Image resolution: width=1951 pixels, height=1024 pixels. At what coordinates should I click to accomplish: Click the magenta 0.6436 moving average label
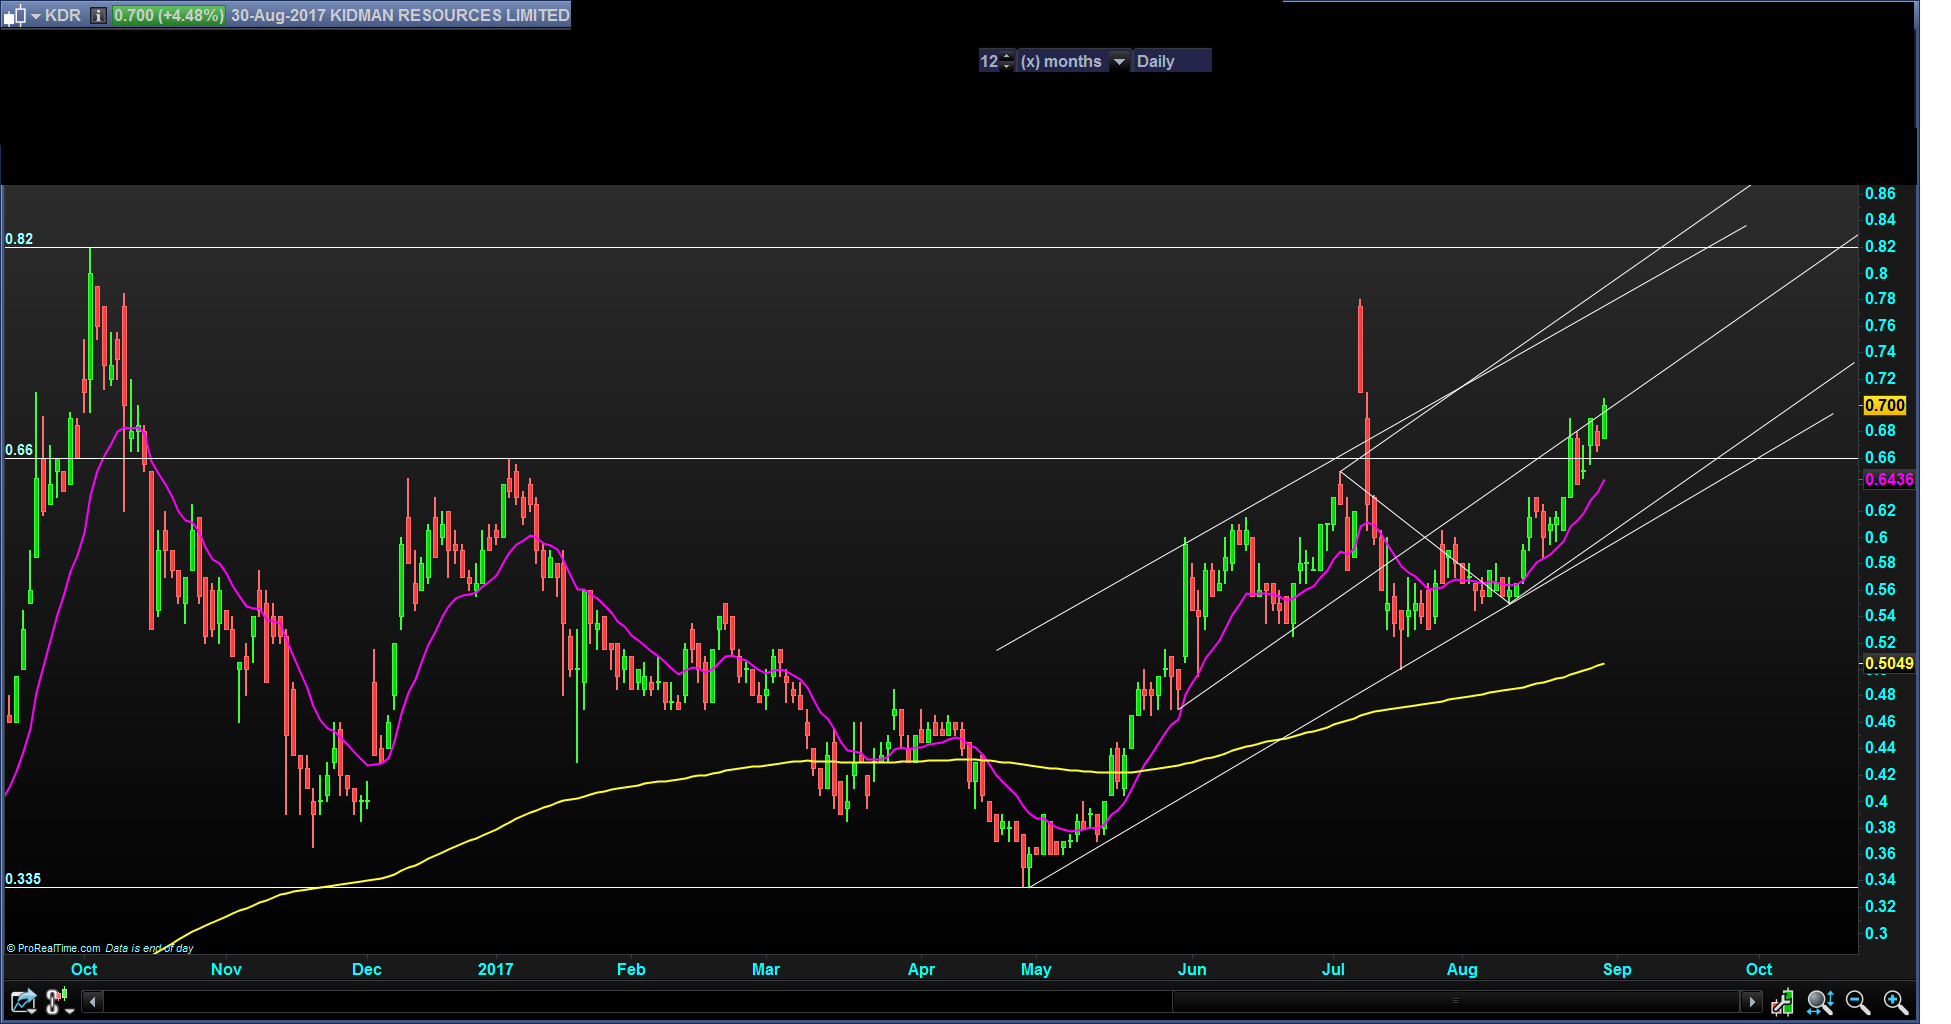coord(1889,479)
